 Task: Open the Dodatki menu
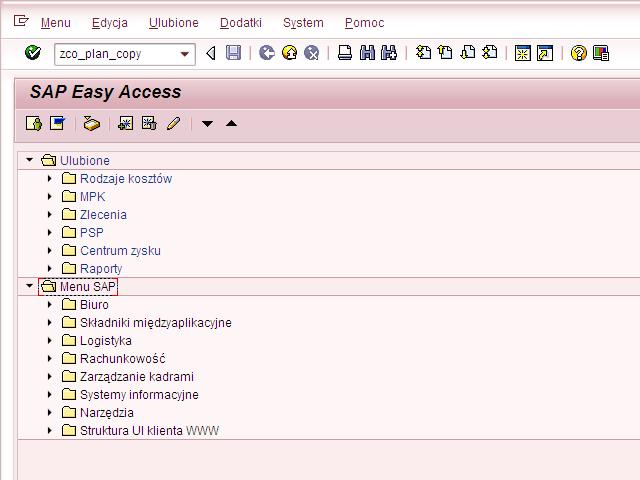tap(241, 23)
